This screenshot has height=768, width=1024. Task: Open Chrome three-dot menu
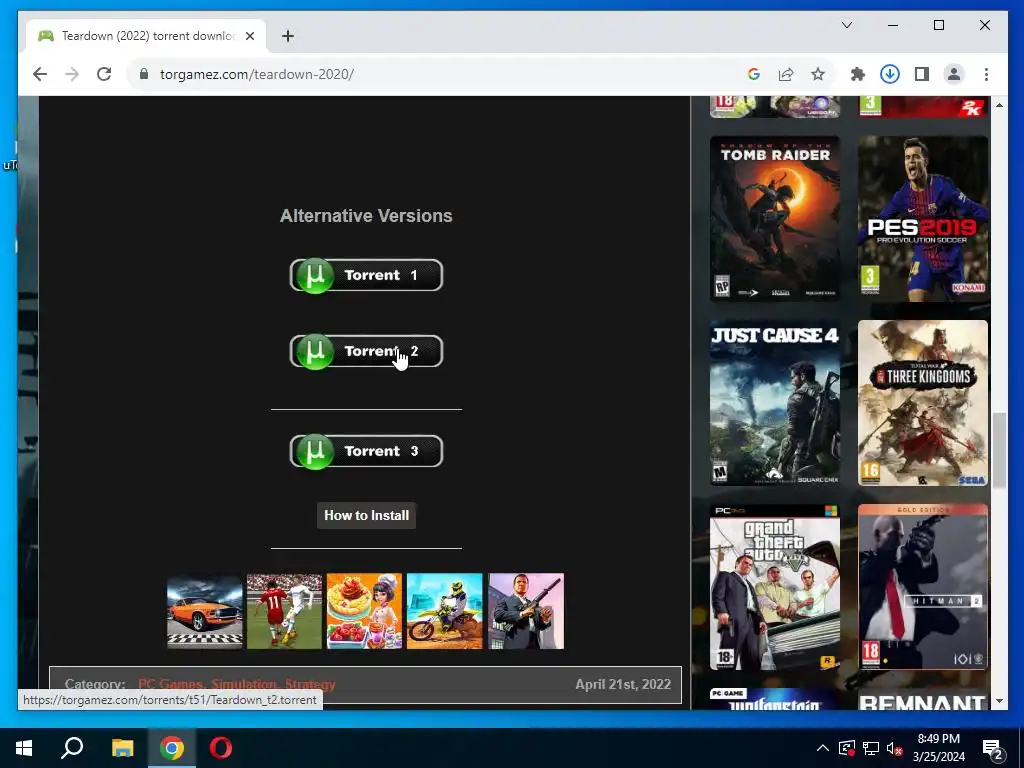click(x=986, y=74)
